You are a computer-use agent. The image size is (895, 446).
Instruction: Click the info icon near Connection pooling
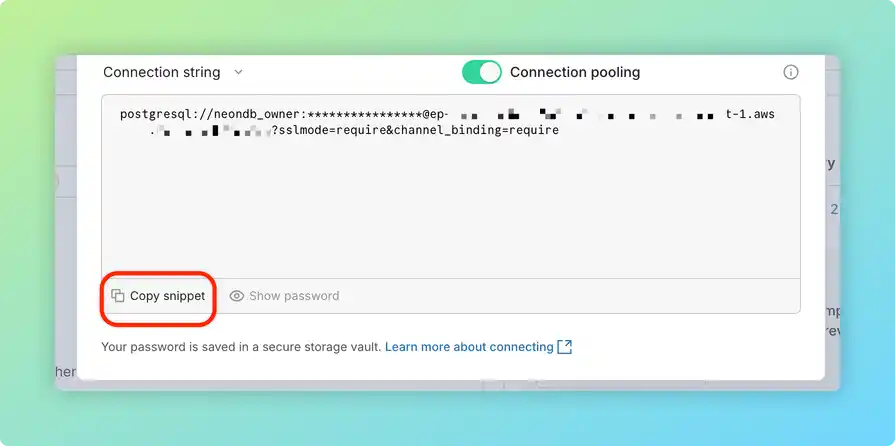tap(791, 72)
